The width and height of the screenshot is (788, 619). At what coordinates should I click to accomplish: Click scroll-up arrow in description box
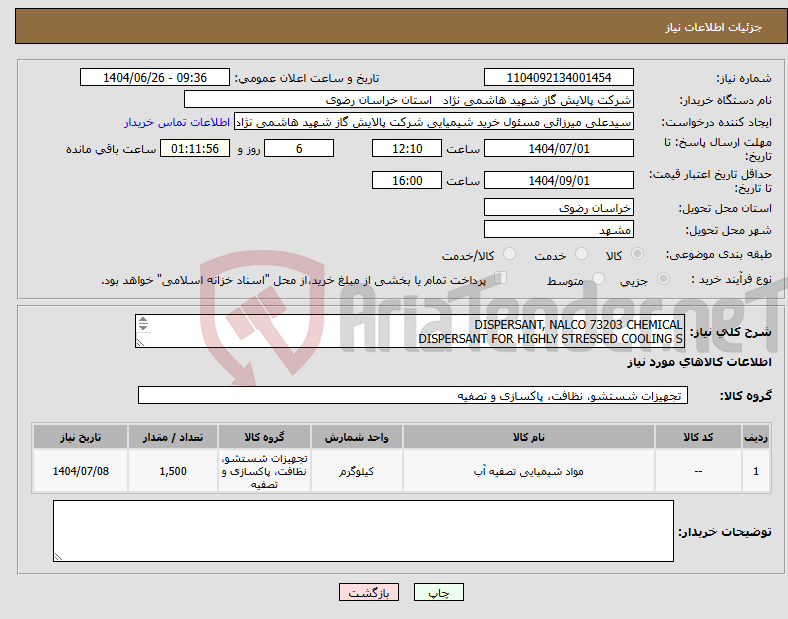(143, 320)
